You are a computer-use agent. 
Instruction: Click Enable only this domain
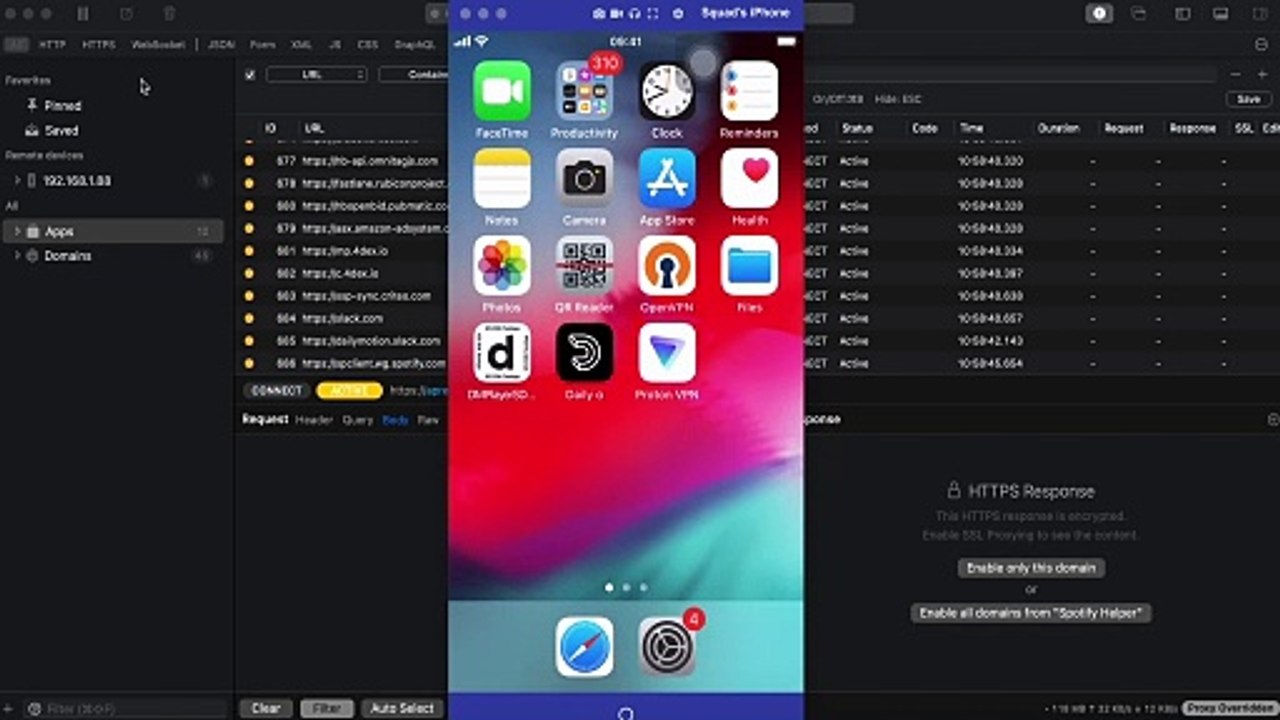pos(1031,568)
